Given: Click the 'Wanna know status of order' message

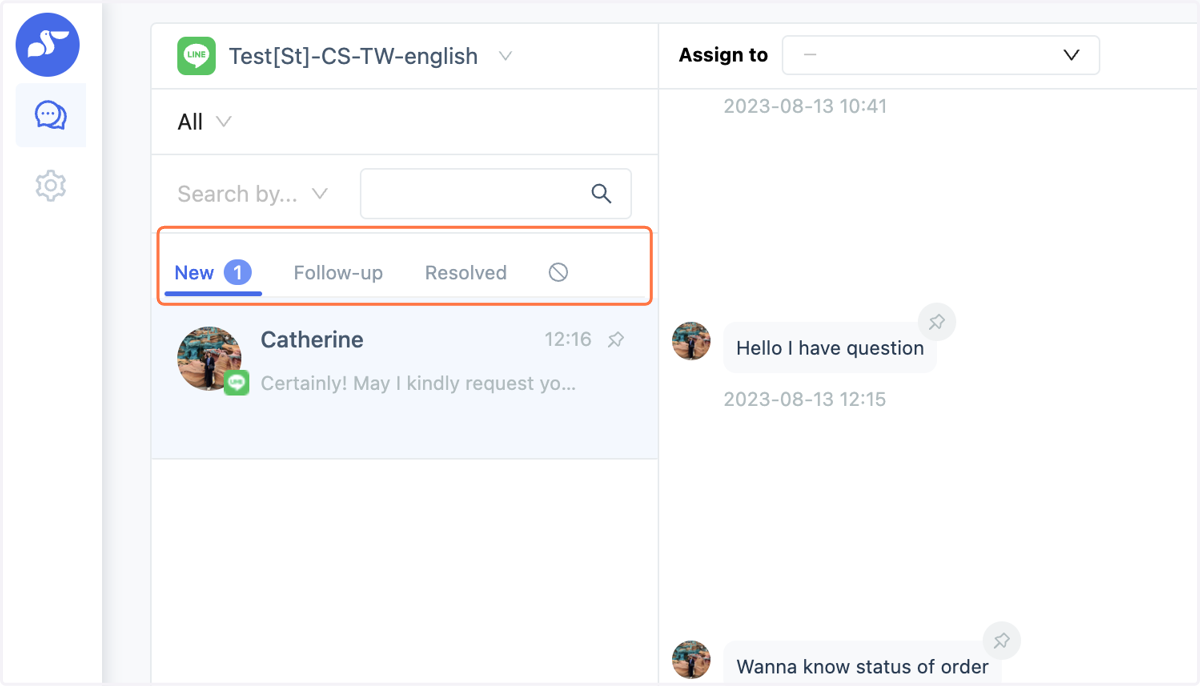Looking at the screenshot, I should [x=862, y=664].
